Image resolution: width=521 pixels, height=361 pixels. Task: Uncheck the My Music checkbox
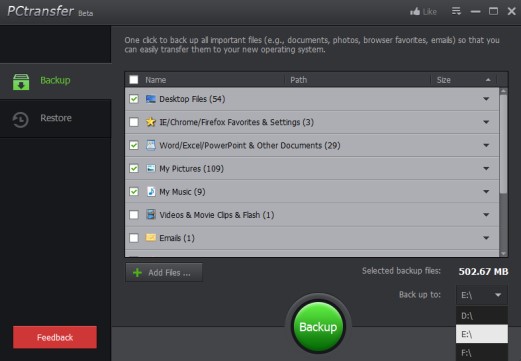coord(134,192)
